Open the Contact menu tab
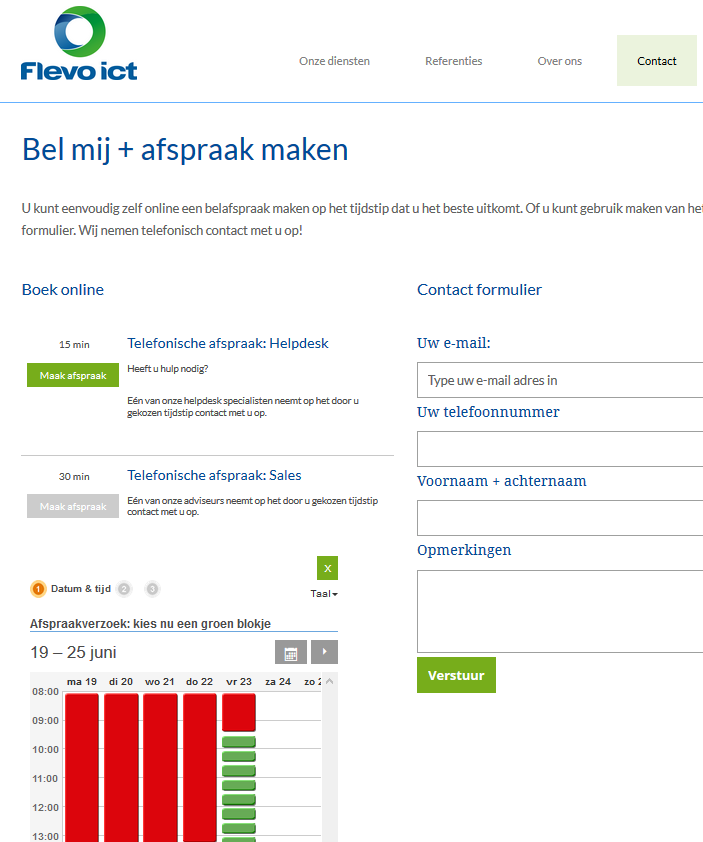703x842 pixels. (656, 61)
